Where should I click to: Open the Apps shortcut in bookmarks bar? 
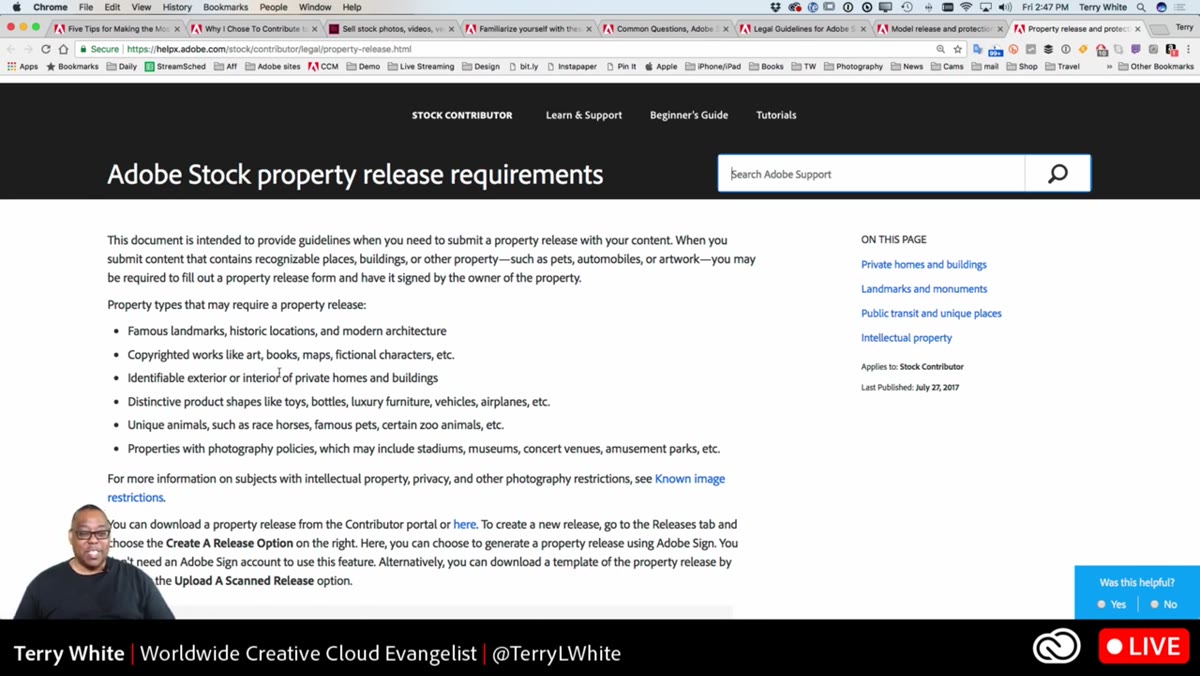click(23, 67)
